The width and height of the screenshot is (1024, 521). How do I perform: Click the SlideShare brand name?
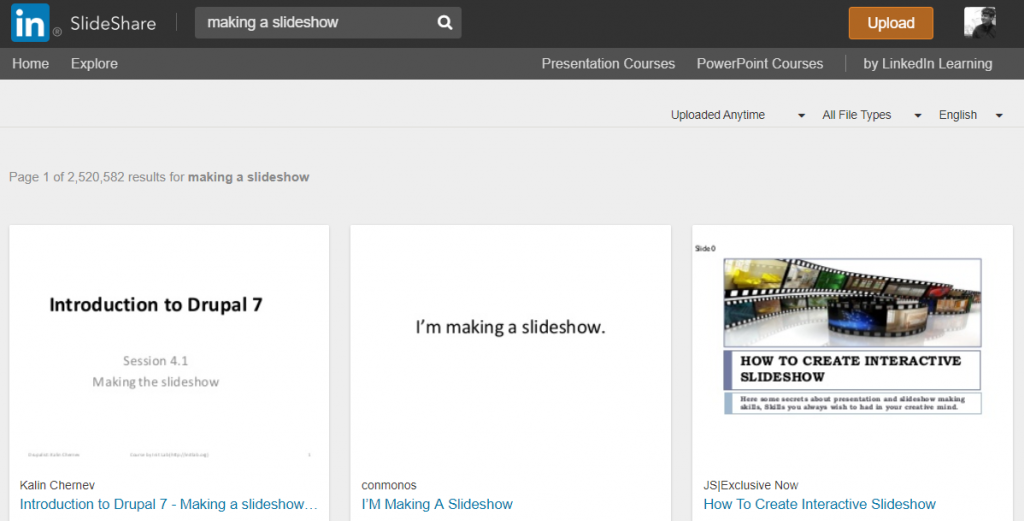coord(113,23)
